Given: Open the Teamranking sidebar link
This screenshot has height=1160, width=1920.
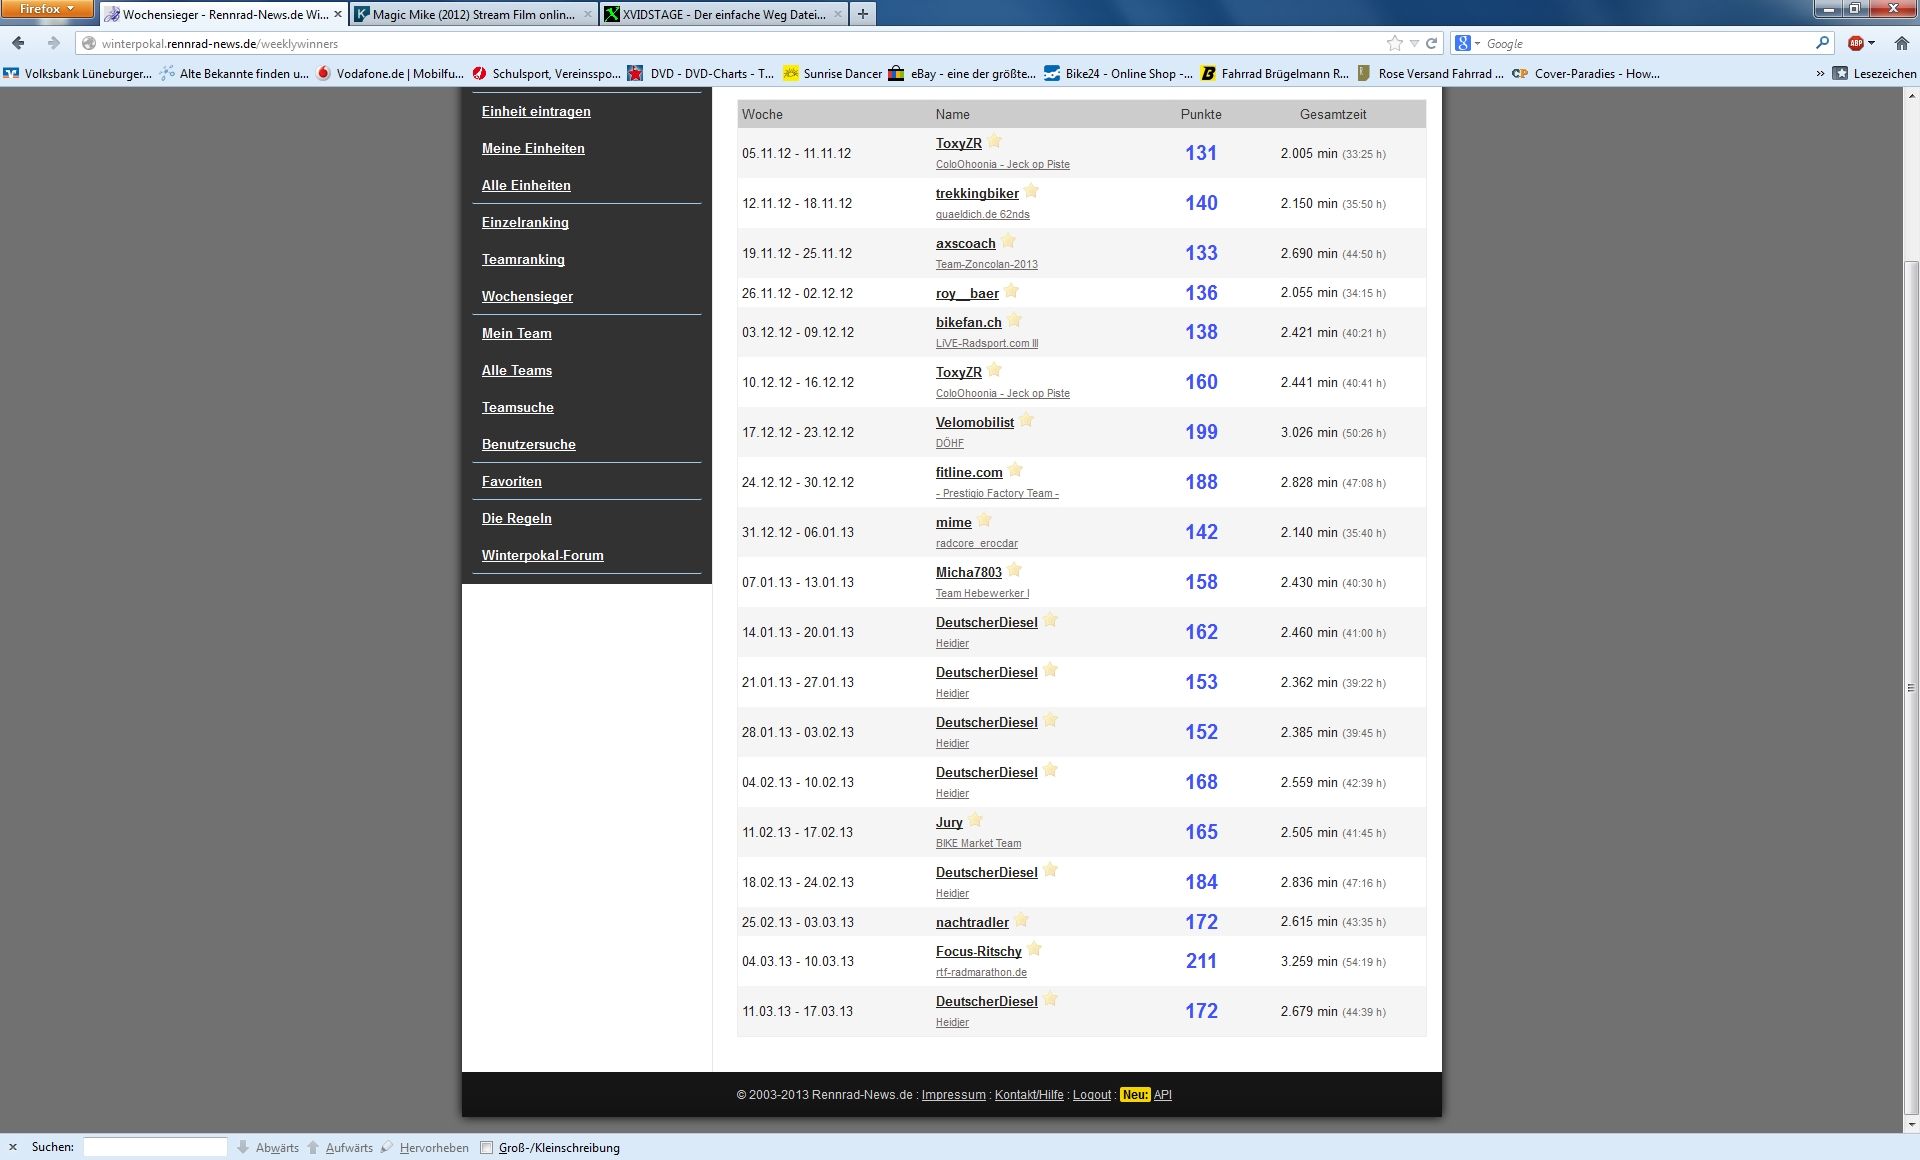Looking at the screenshot, I should point(523,259).
